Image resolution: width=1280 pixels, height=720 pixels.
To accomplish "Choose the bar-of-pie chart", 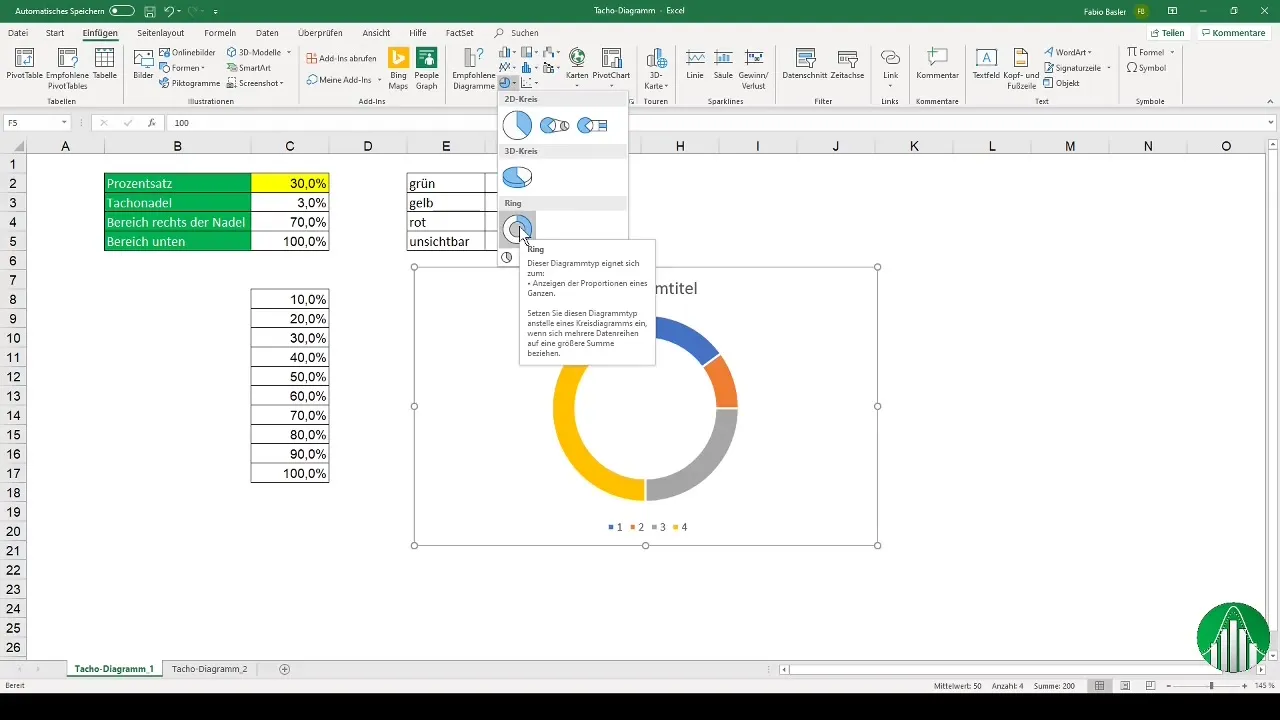I will coord(592,125).
